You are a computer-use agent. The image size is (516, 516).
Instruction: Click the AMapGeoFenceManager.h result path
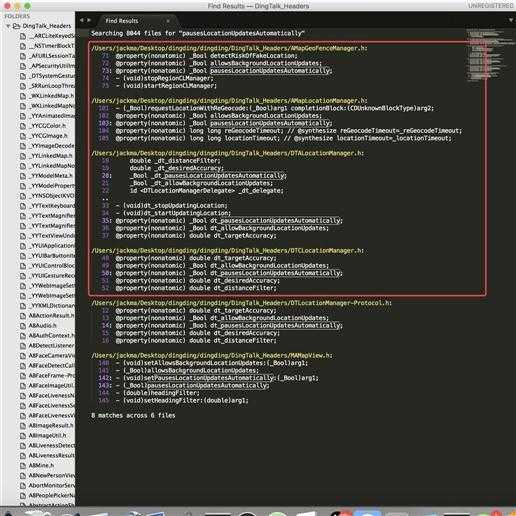229,48
